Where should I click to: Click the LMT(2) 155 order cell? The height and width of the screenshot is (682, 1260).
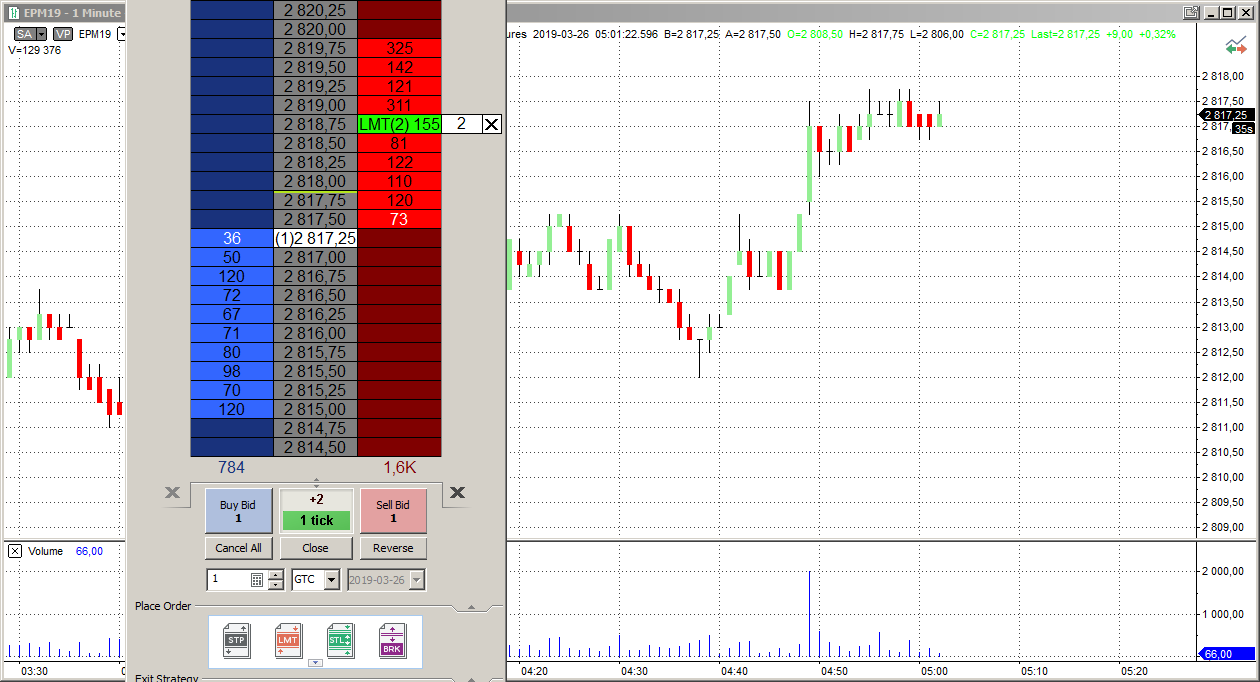point(399,124)
